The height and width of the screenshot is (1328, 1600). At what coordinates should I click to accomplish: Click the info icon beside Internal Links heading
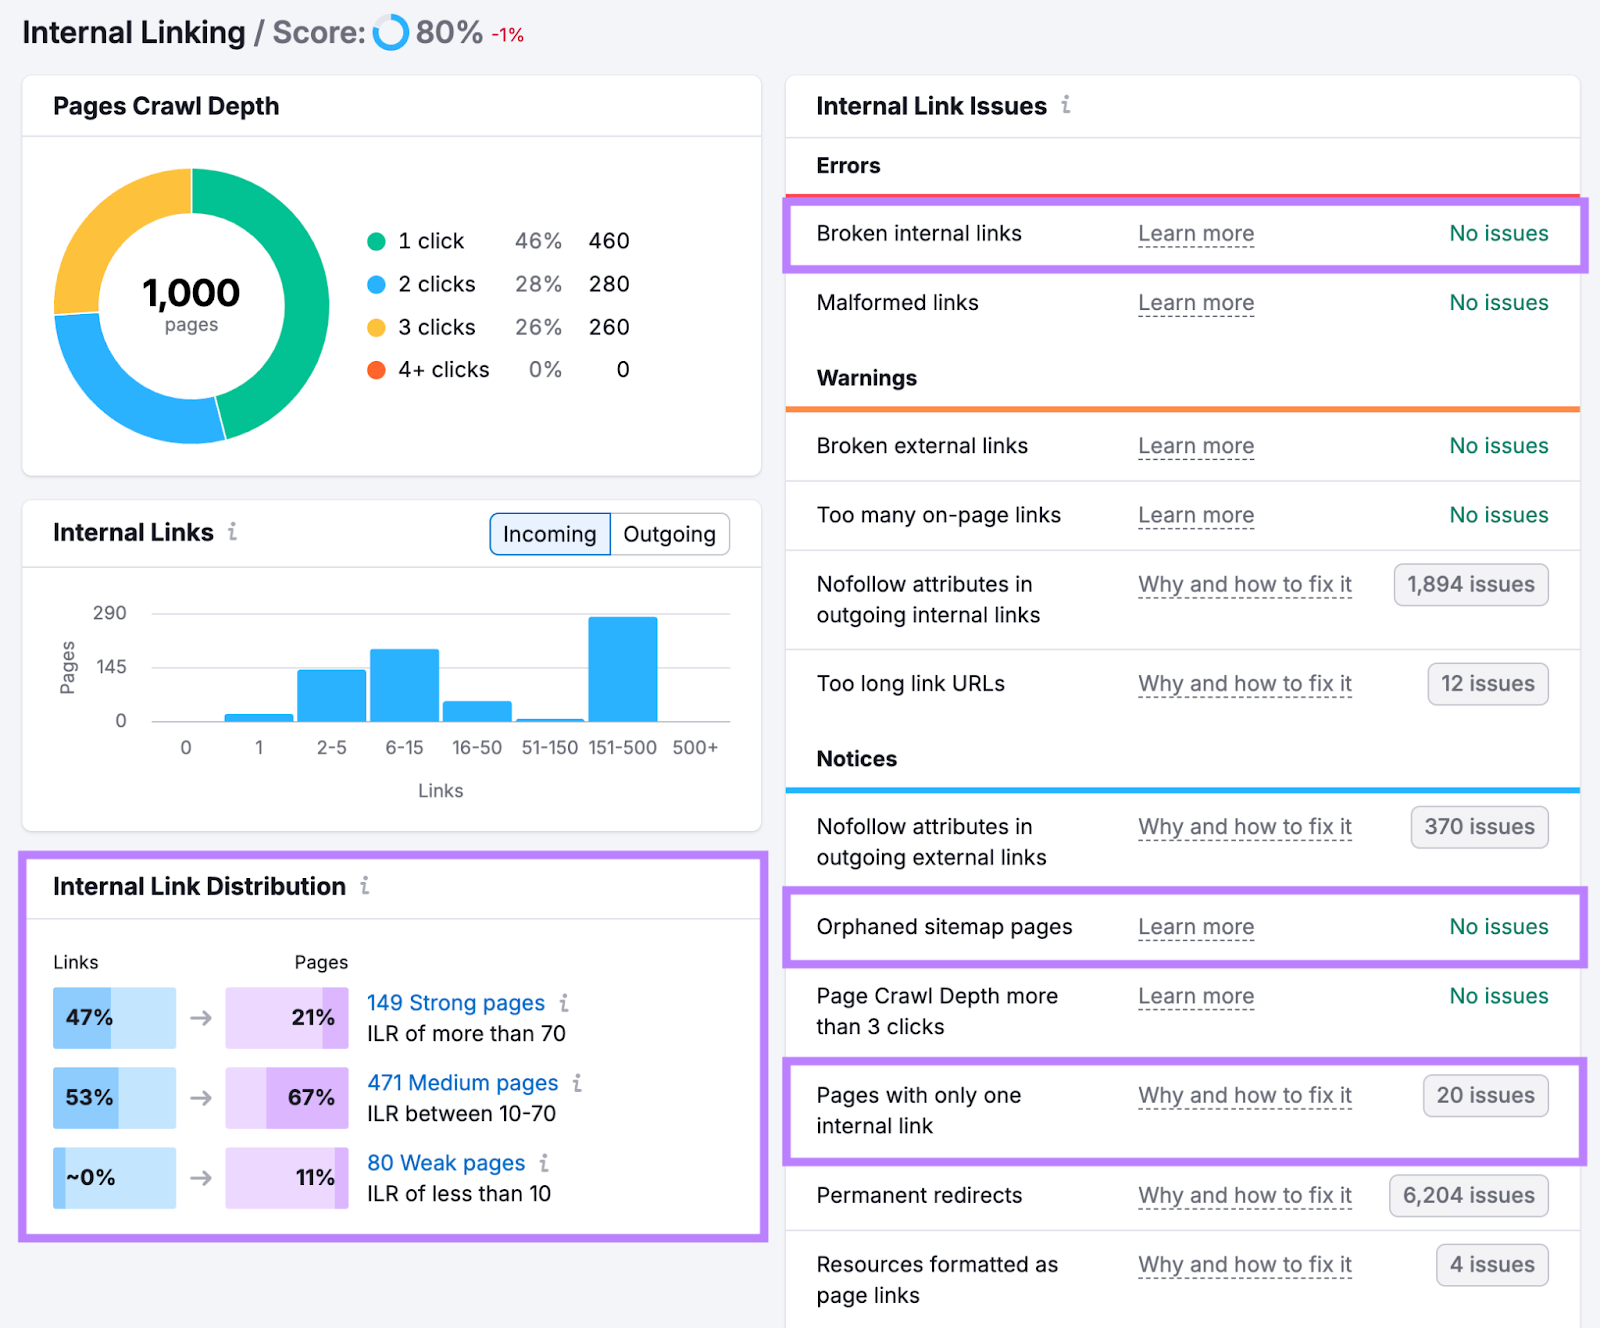pos(233,533)
